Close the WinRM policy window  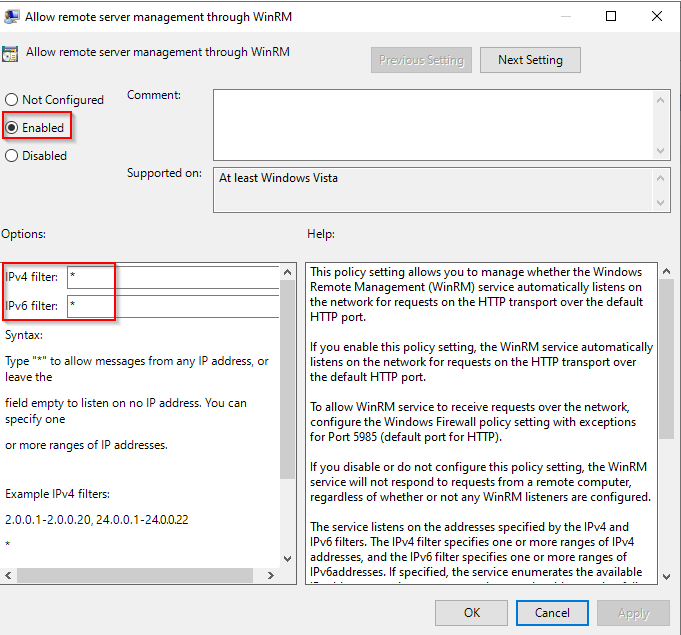[657, 16]
